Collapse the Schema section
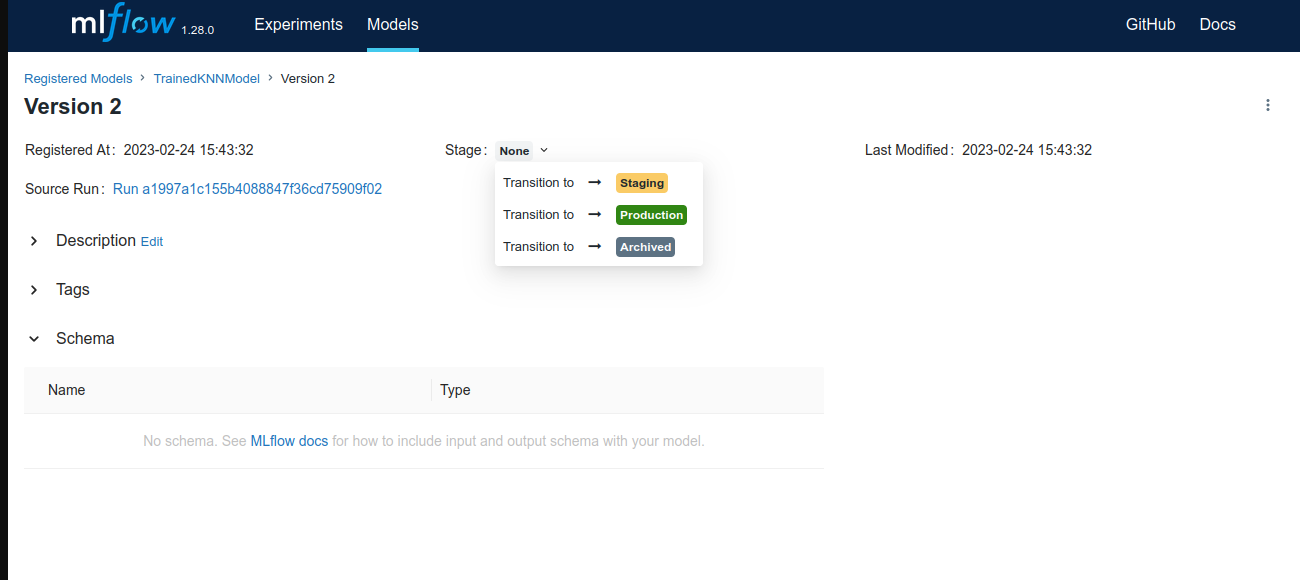Viewport: 1300px width, 580px height. (34, 339)
